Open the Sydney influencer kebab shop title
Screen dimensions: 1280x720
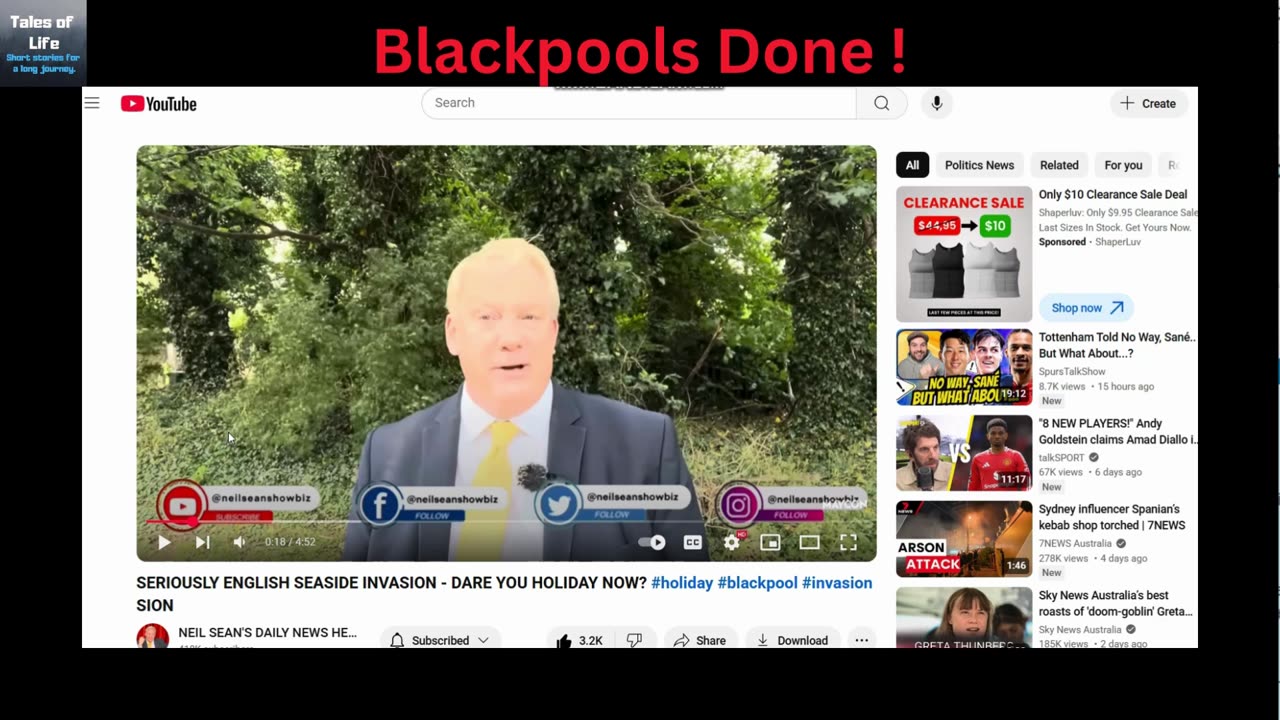pos(1112,517)
